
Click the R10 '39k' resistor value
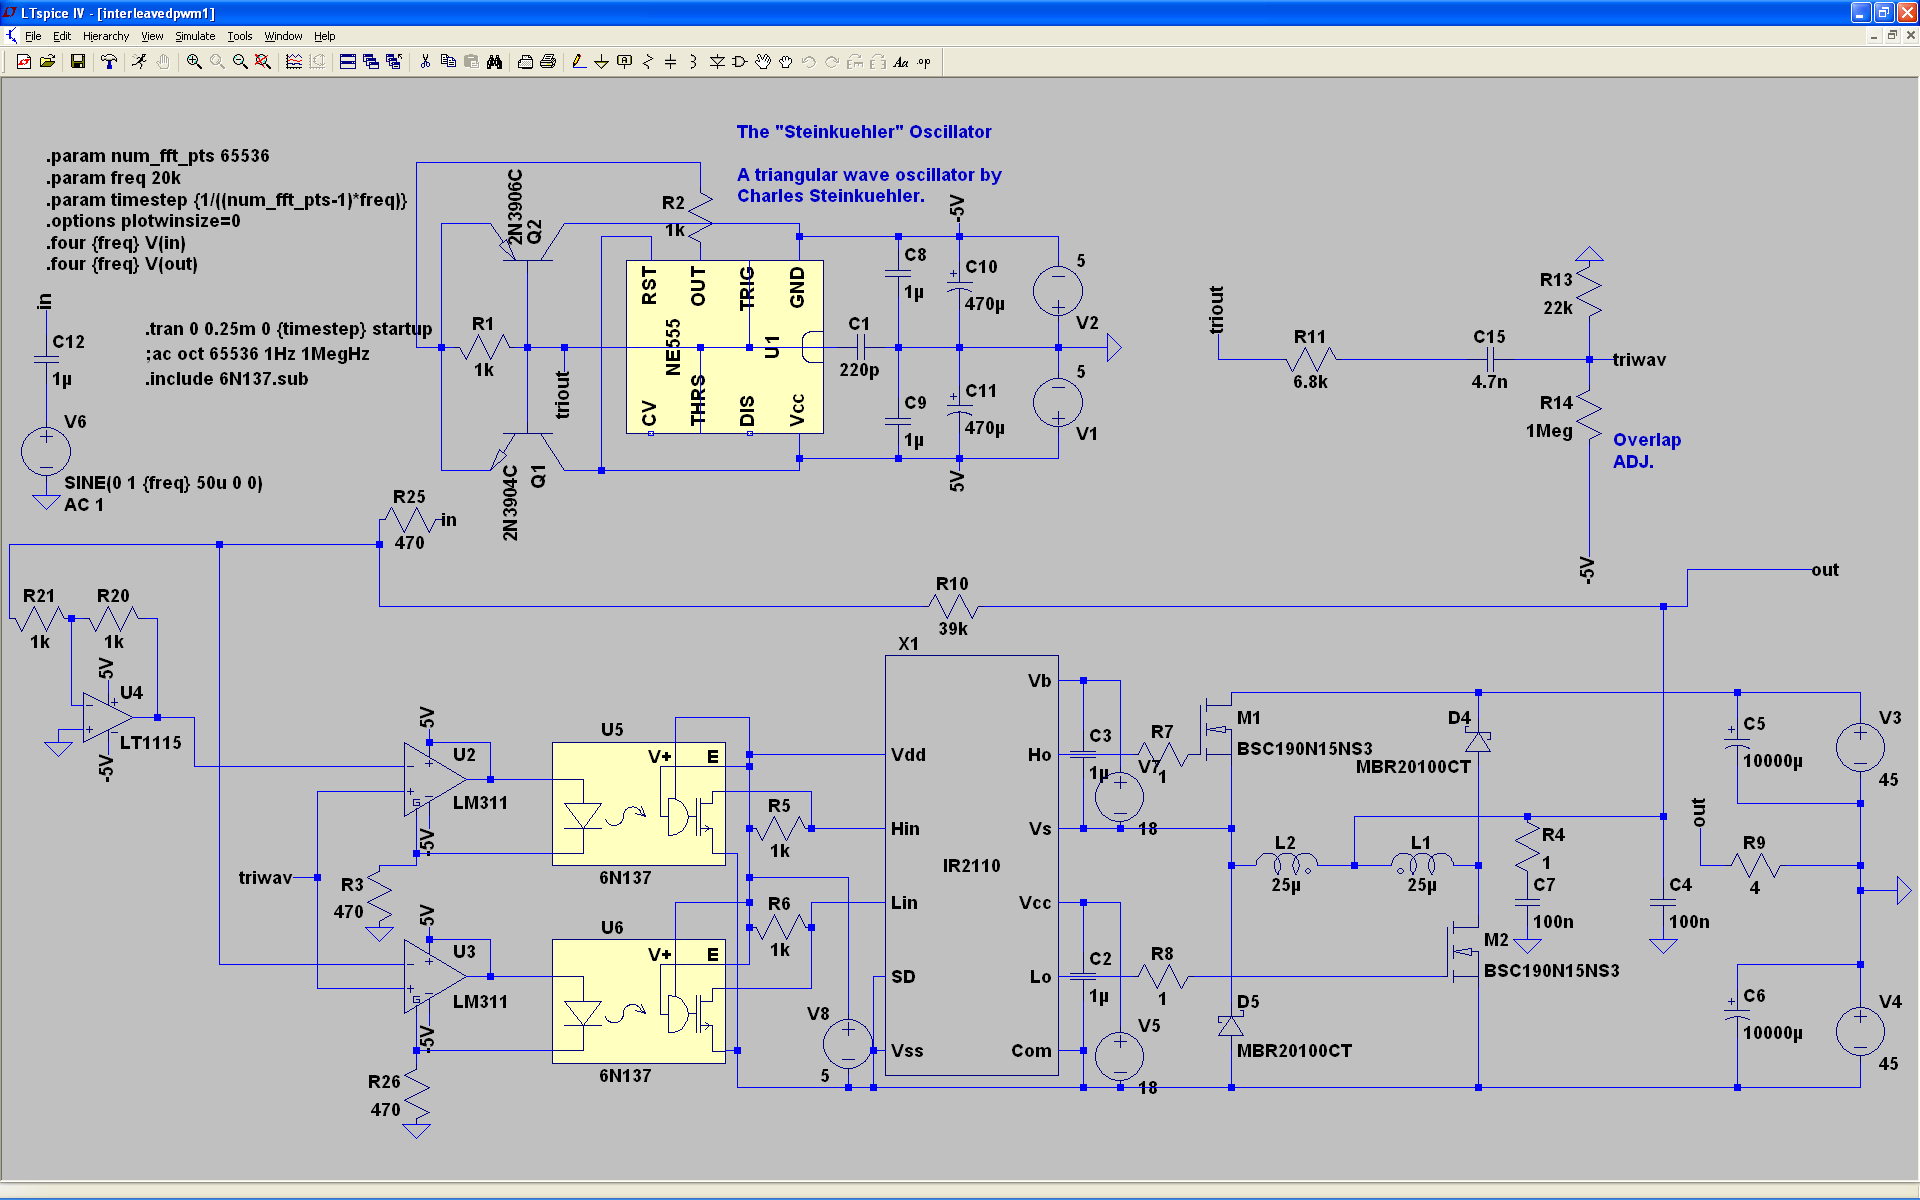point(953,629)
